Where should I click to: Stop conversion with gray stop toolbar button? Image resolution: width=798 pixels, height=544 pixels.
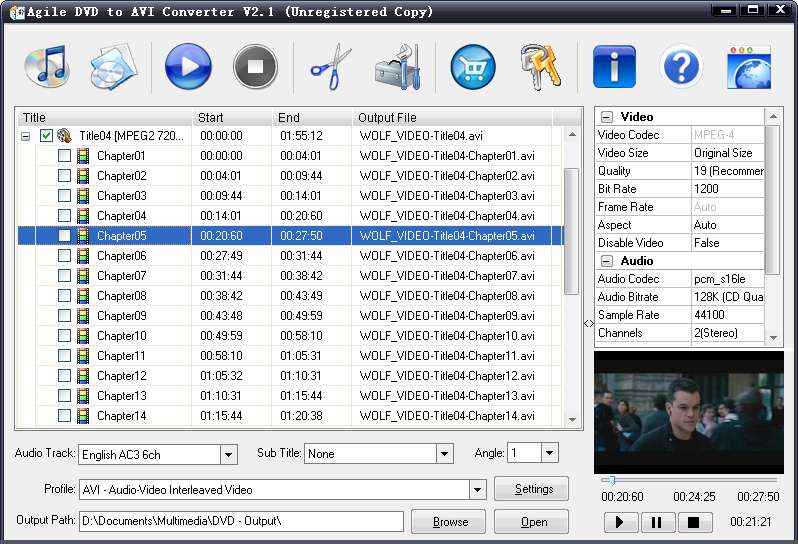point(255,67)
